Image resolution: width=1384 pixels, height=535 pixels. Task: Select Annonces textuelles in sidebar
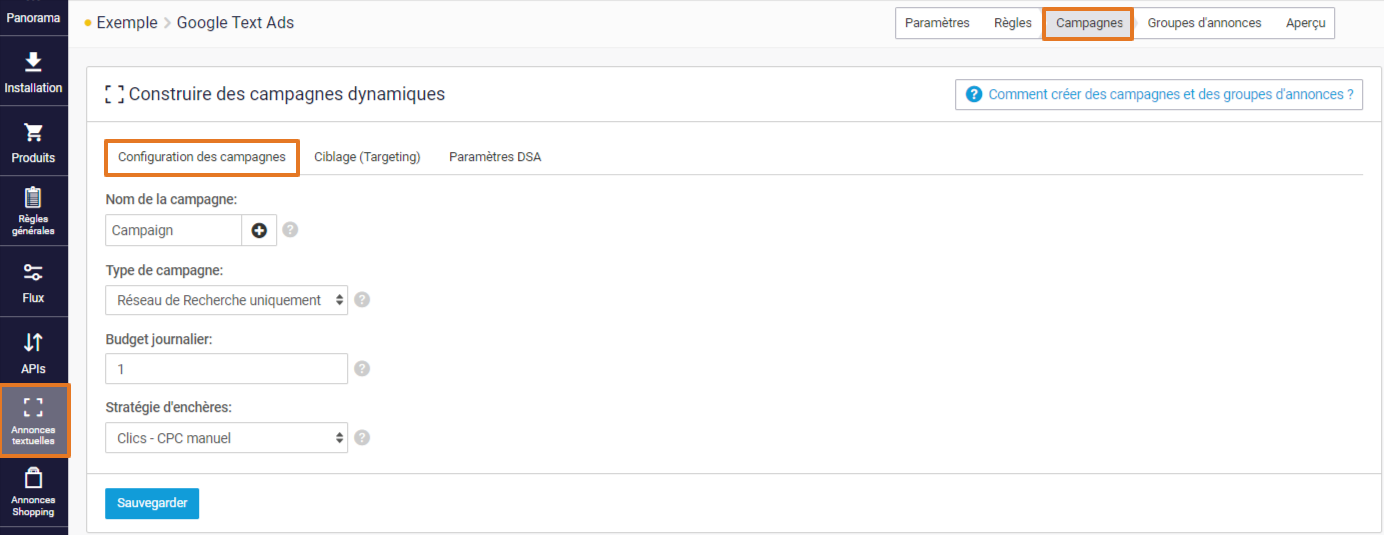tap(34, 421)
